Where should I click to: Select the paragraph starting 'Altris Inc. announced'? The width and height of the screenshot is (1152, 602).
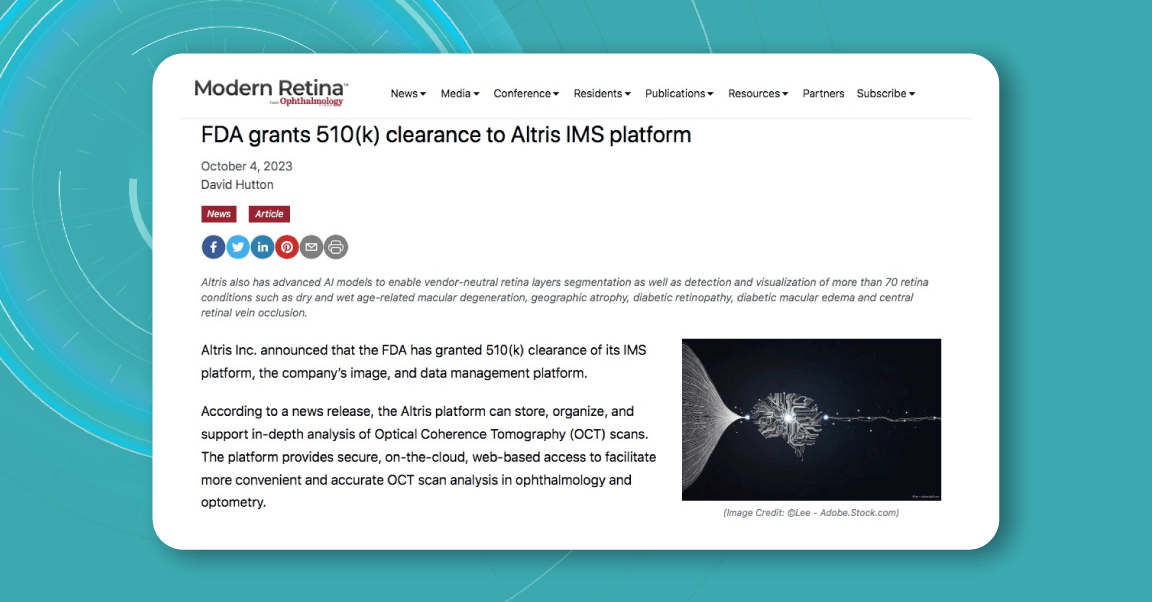[424, 362]
